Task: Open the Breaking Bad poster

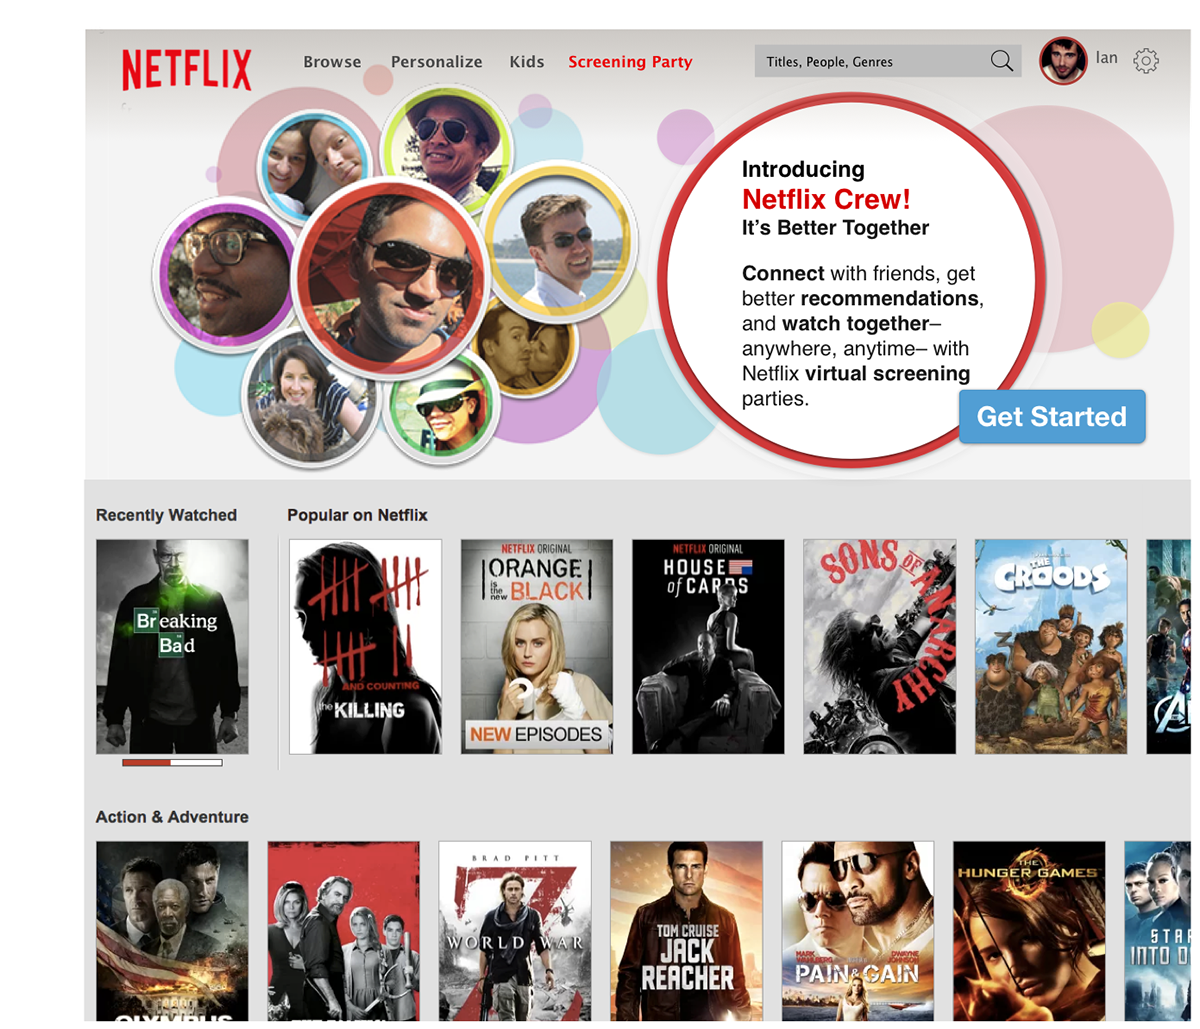Action: click(x=172, y=647)
